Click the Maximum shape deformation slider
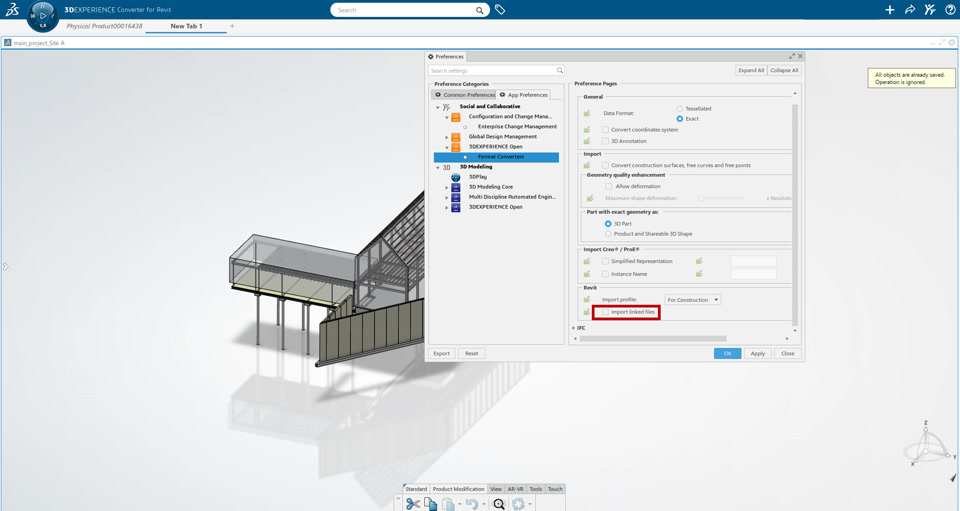 (722, 198)
